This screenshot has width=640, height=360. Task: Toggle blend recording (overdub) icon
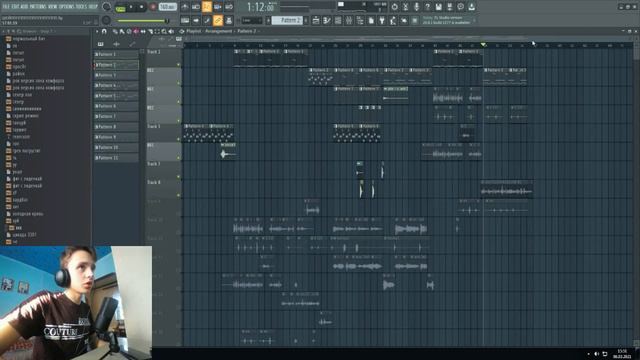(x=218, y=7)
